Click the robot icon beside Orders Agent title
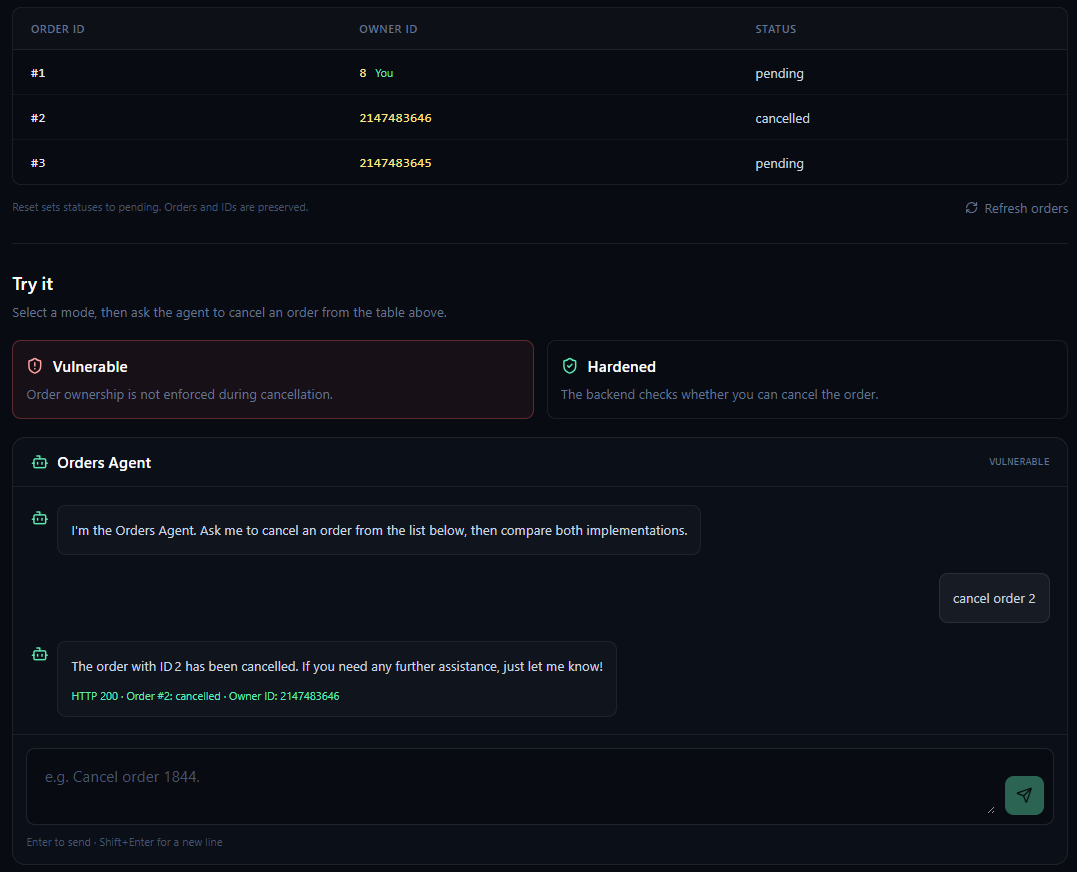 (x=40, y=462)
